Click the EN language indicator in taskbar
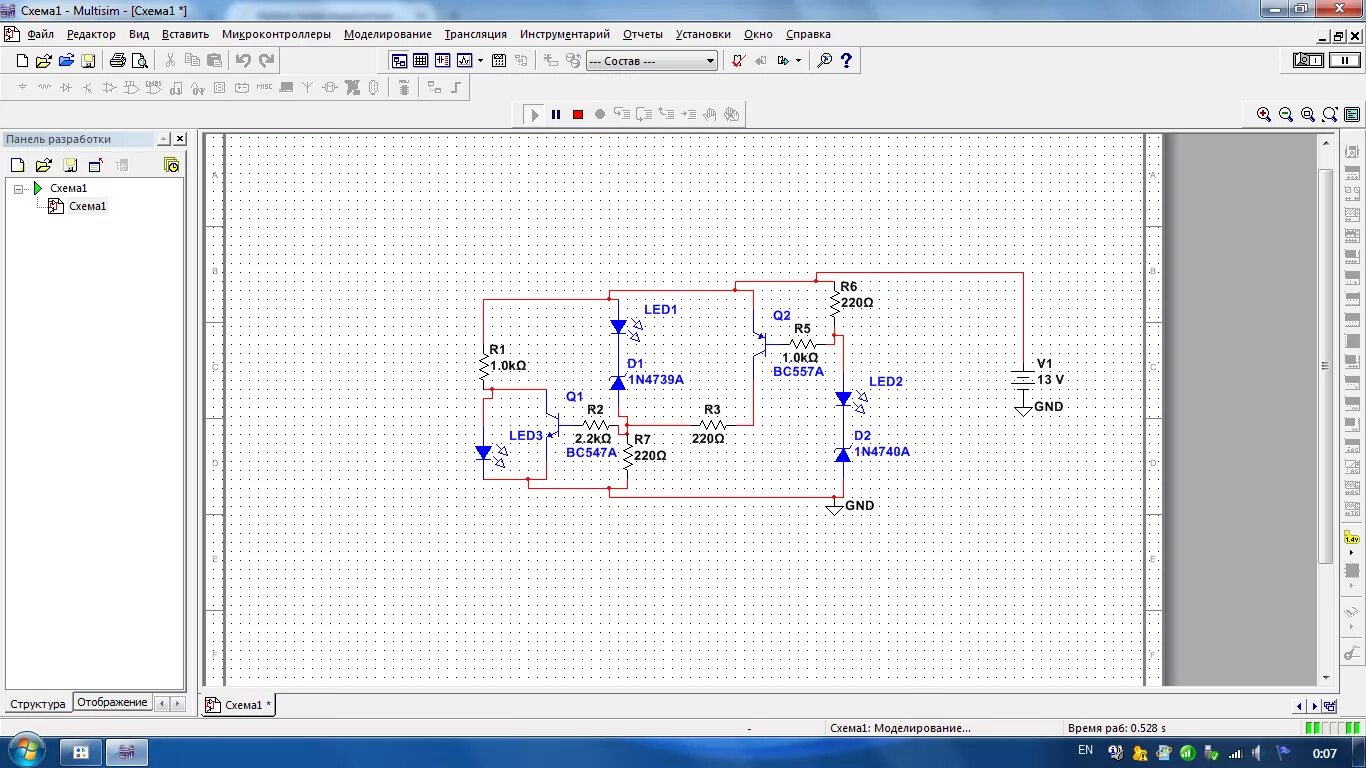Screen dimensions: 1366x768 pos(1086,751)
